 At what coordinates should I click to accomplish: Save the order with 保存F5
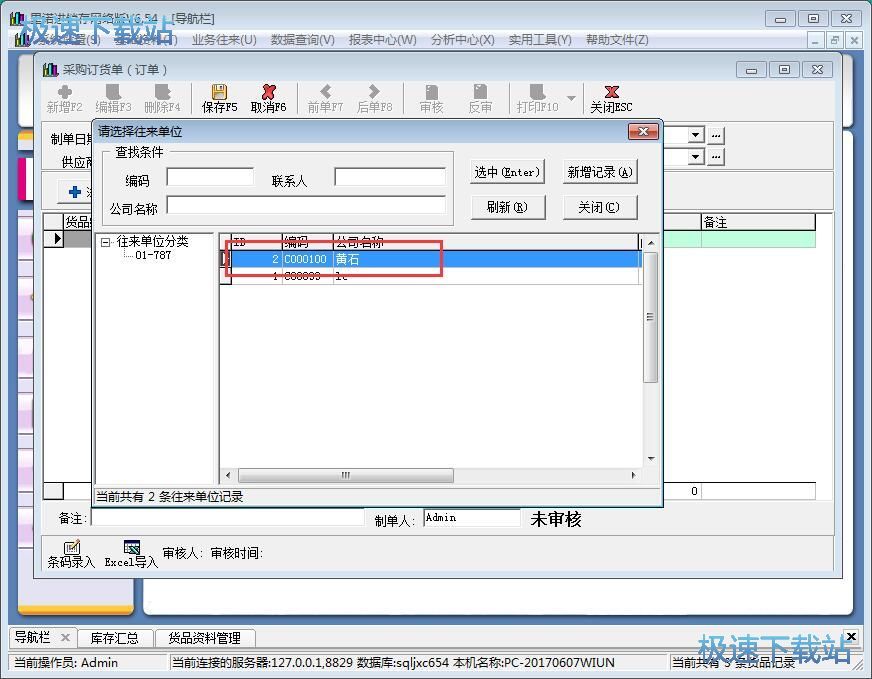coord(219,99)
